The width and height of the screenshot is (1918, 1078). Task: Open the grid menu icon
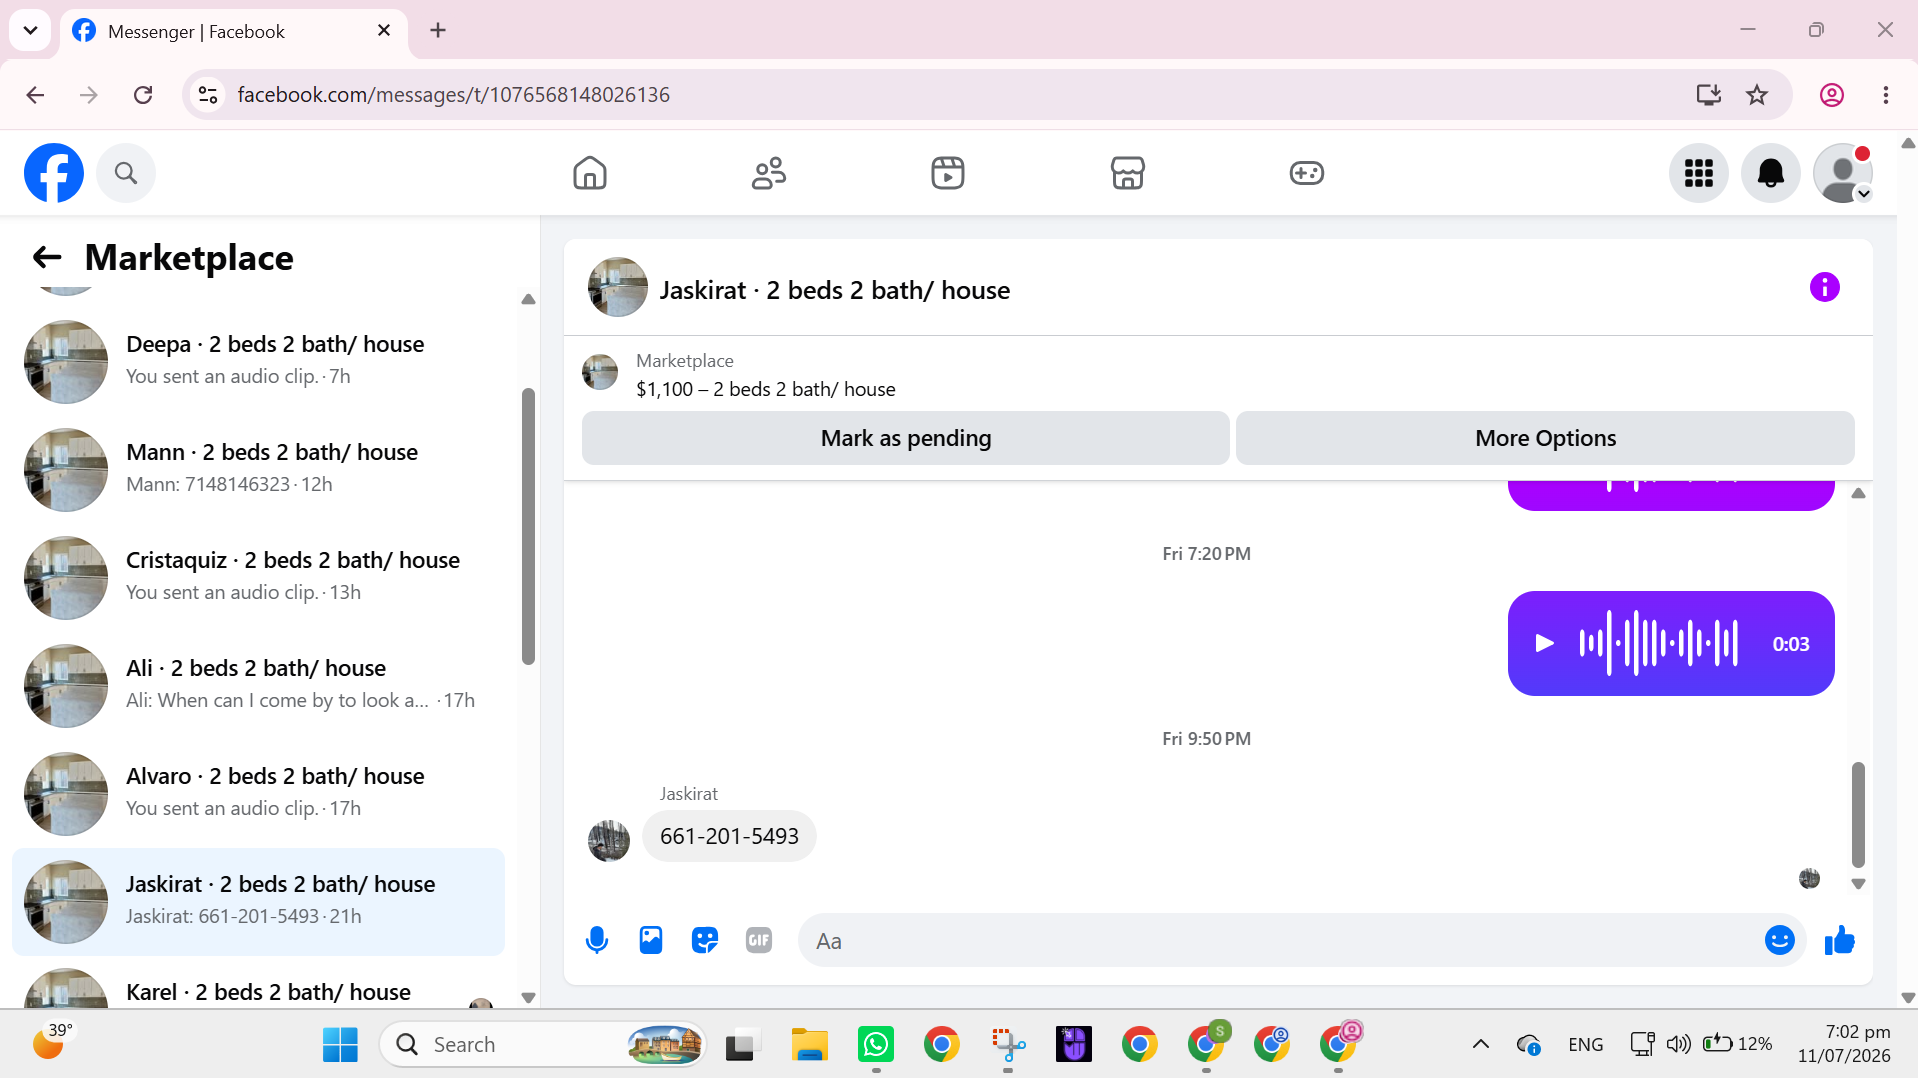pyautogui.click(x=1699, y=173)
